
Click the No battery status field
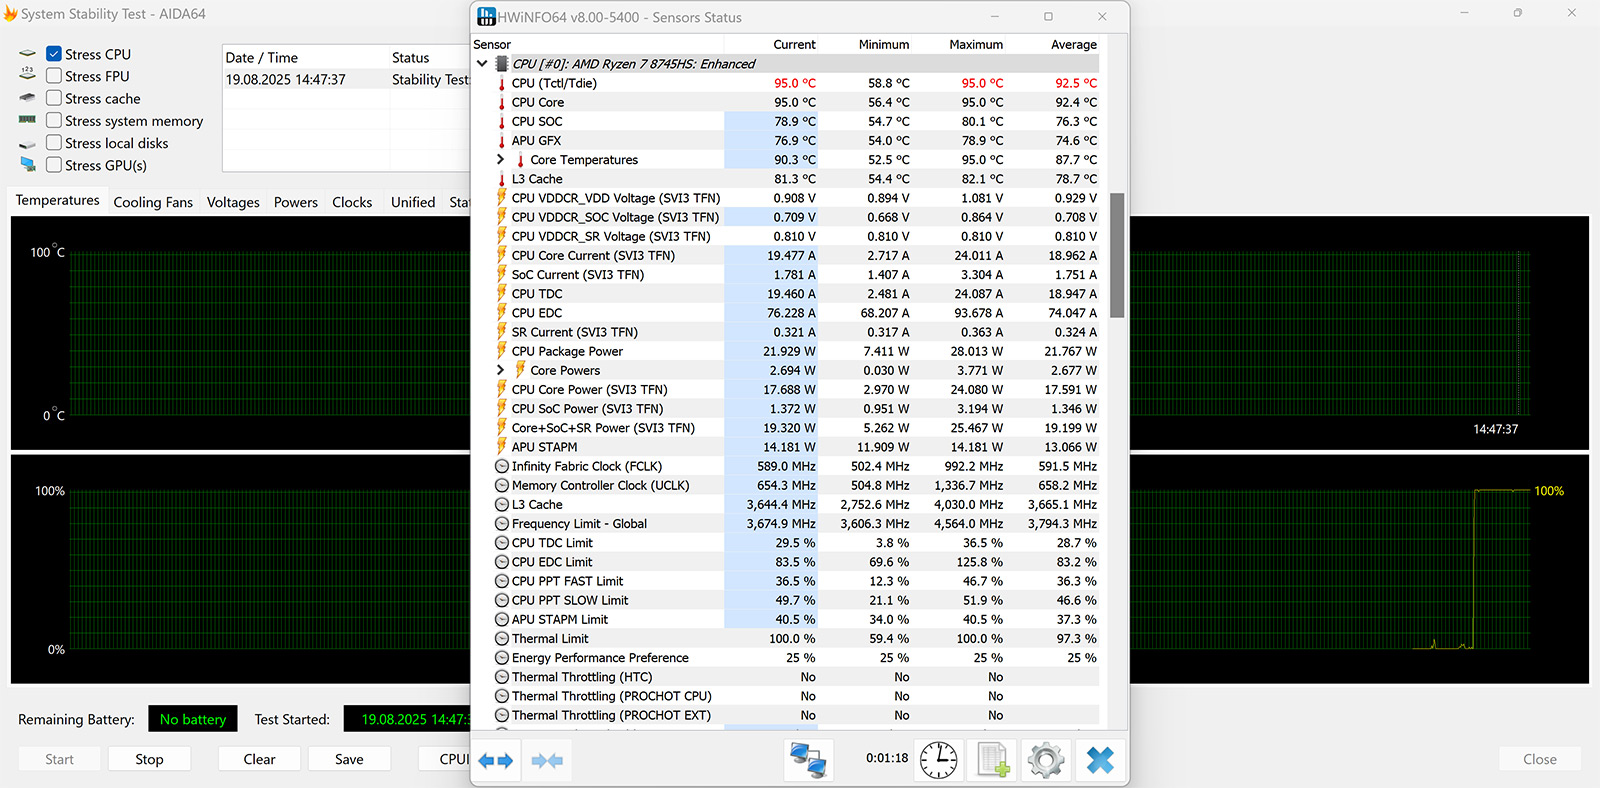193,719
